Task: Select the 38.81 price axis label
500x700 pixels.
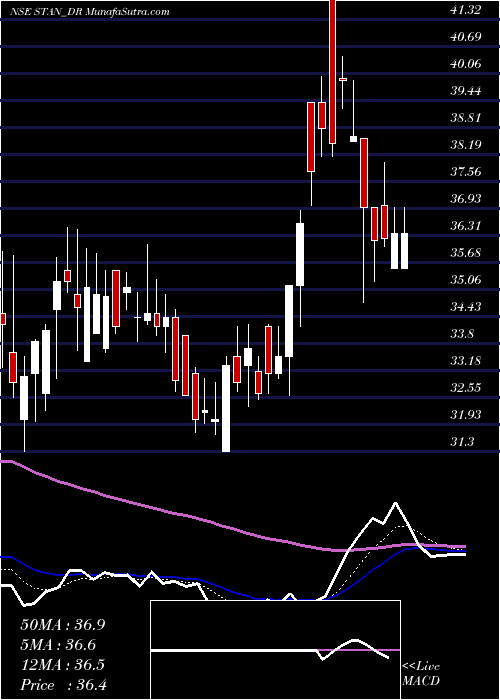Action: click(x=466, y=118)
